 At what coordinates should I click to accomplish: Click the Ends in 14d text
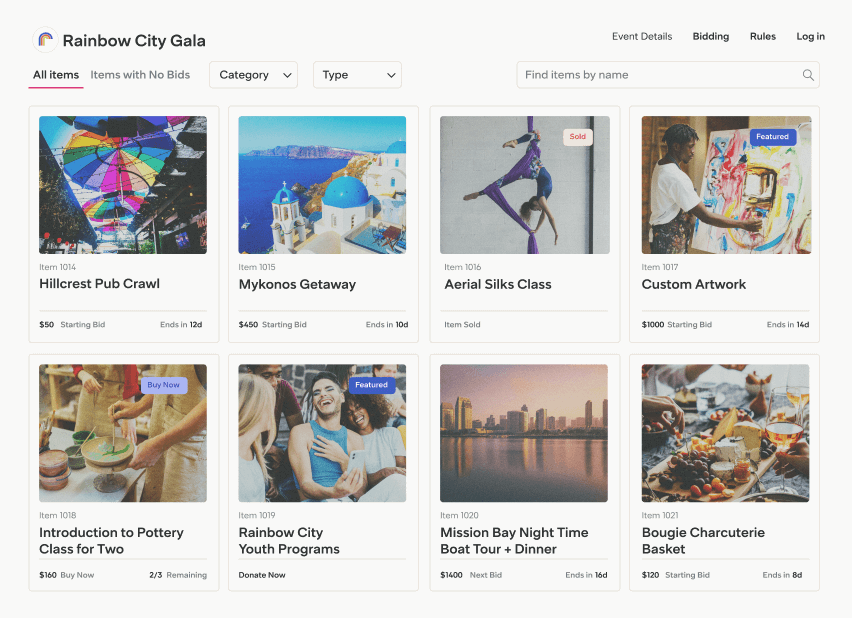(x=788, y=324)
